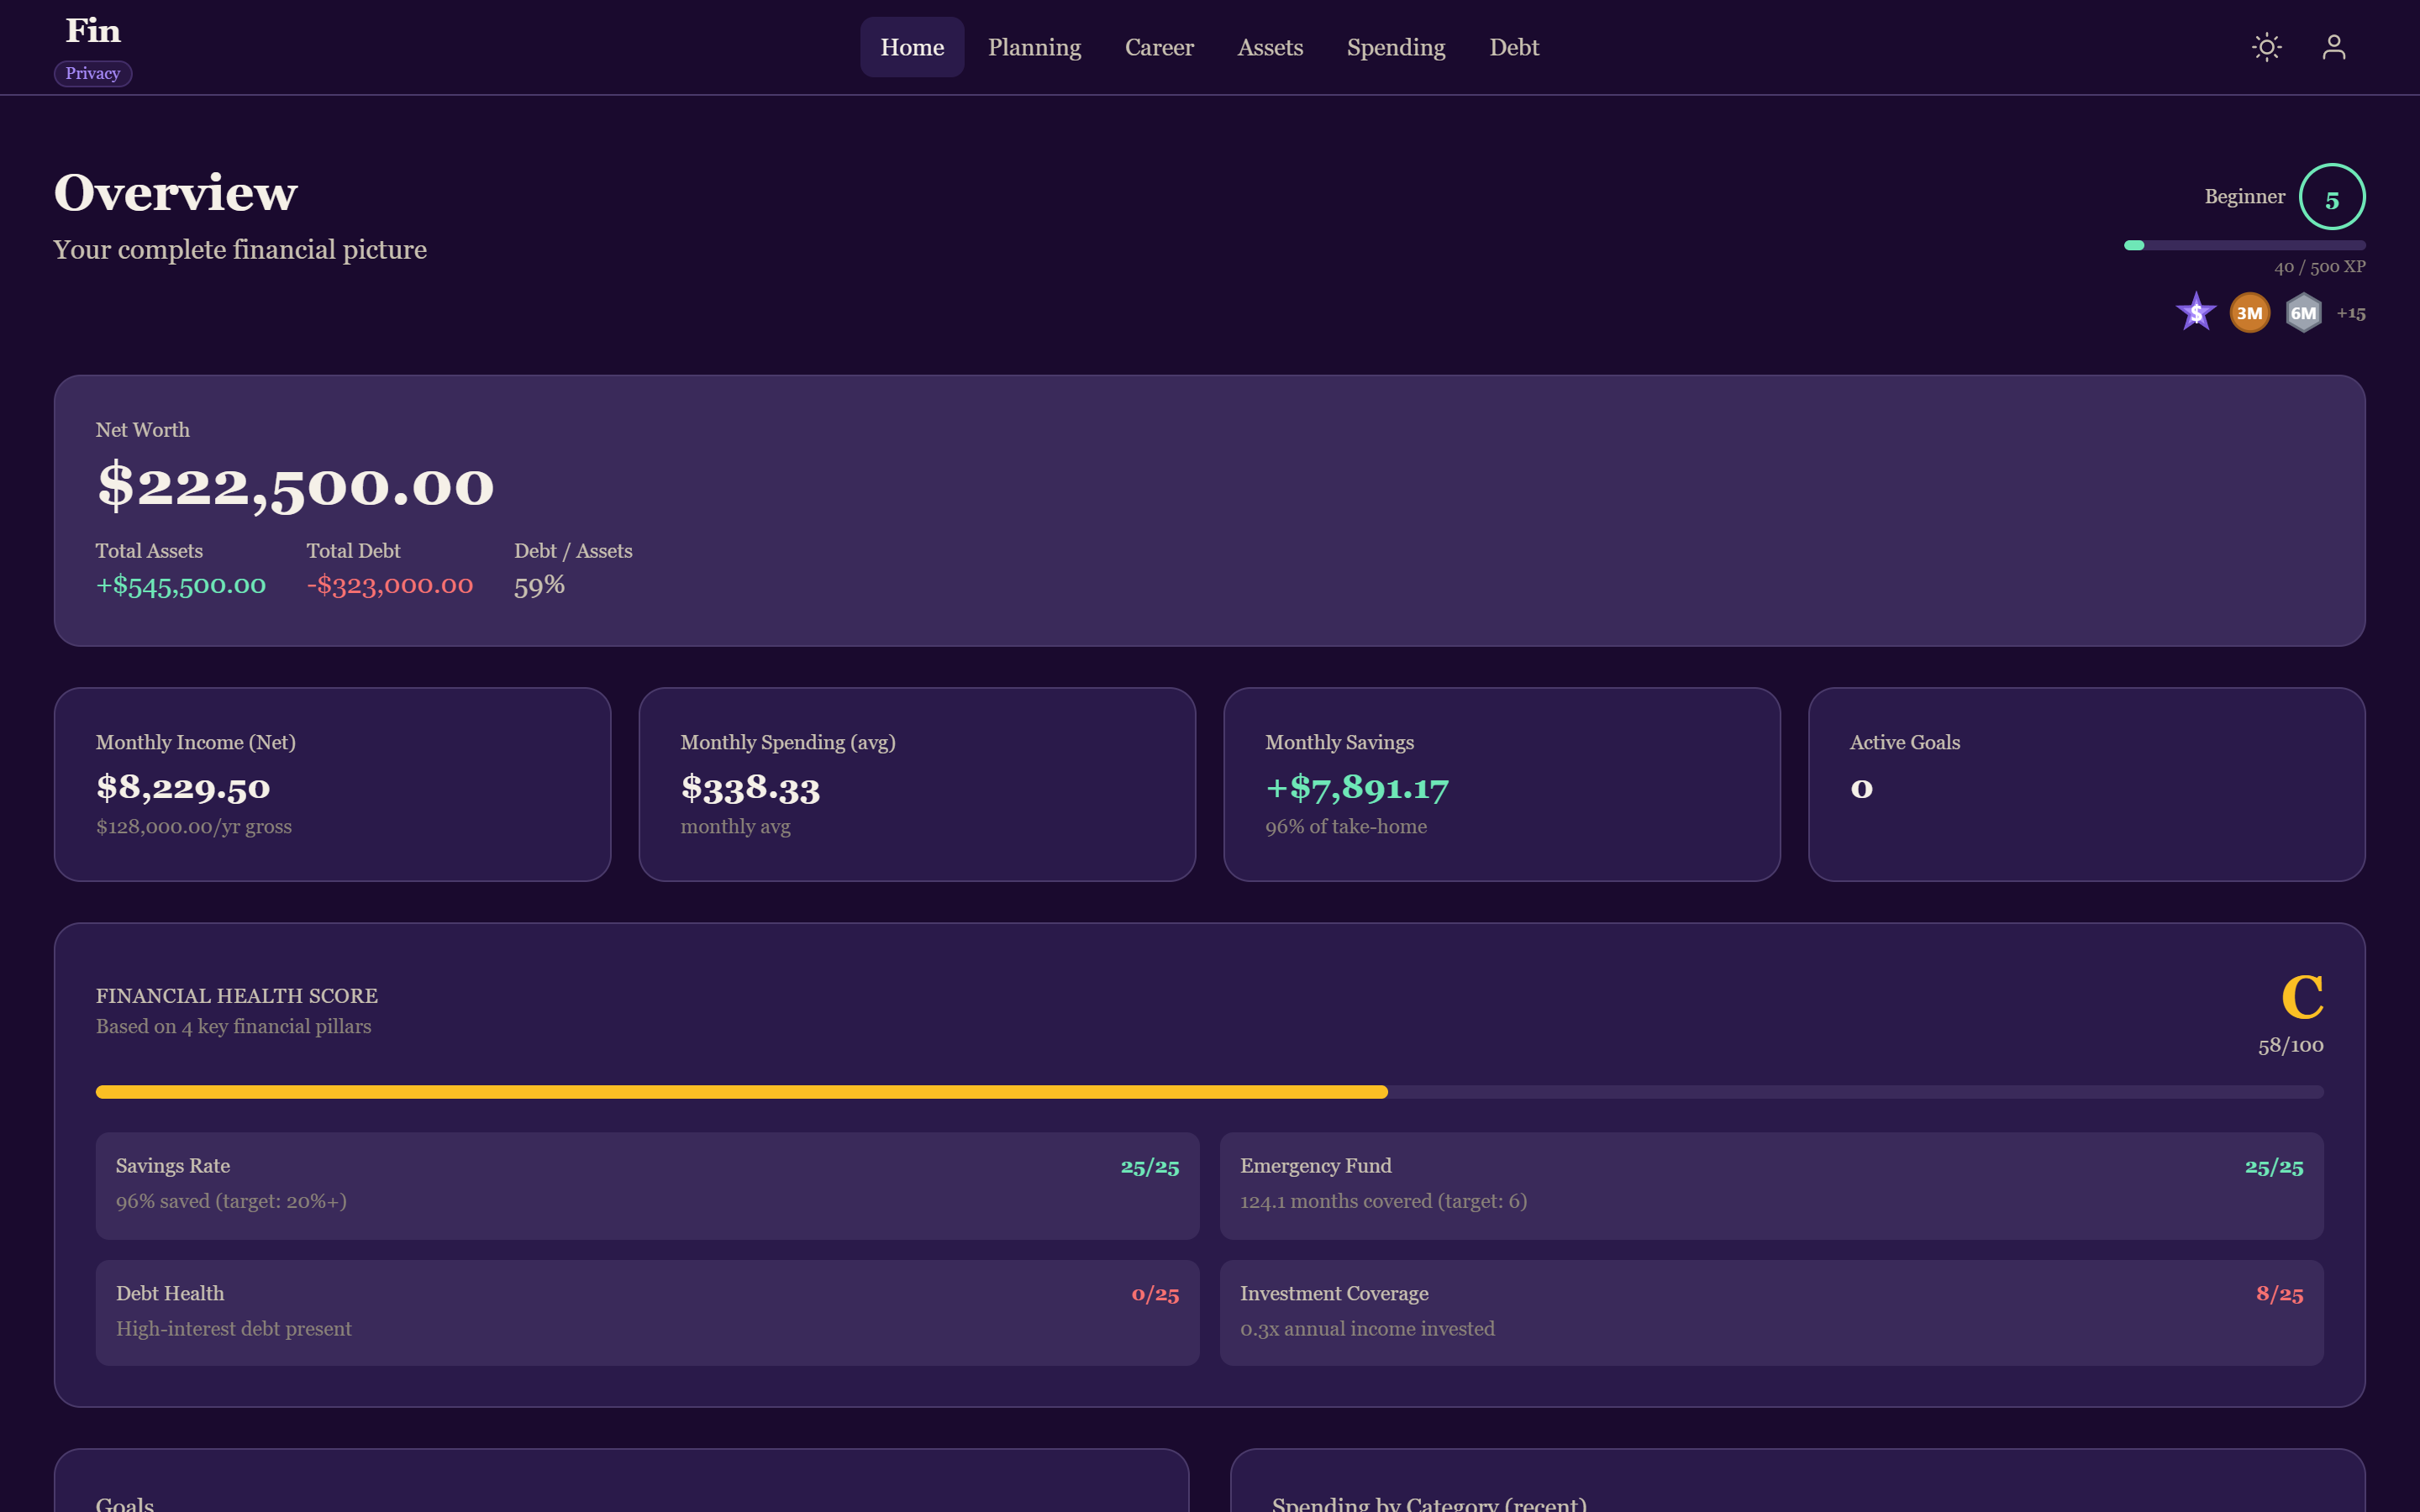Click the Investment Coverage 8/25 score
2420x1512 pixels.
pos(2280,1294)
